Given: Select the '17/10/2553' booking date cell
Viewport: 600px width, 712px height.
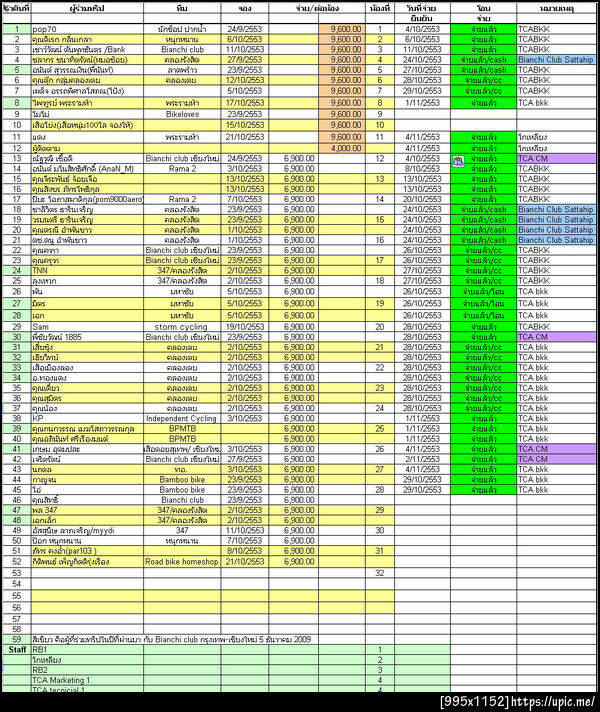Looking at the screenshot, I should (x=245, y=103).
